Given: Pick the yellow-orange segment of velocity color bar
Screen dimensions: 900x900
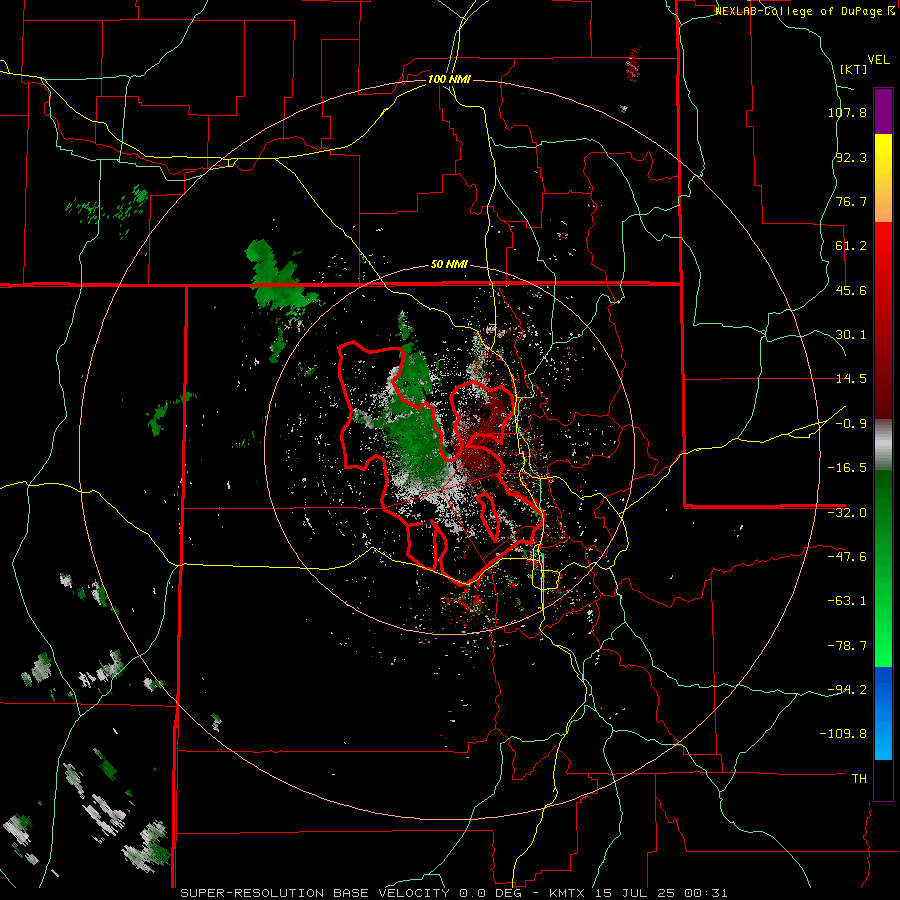Looking at the screenshot, I should coord(883,178).
